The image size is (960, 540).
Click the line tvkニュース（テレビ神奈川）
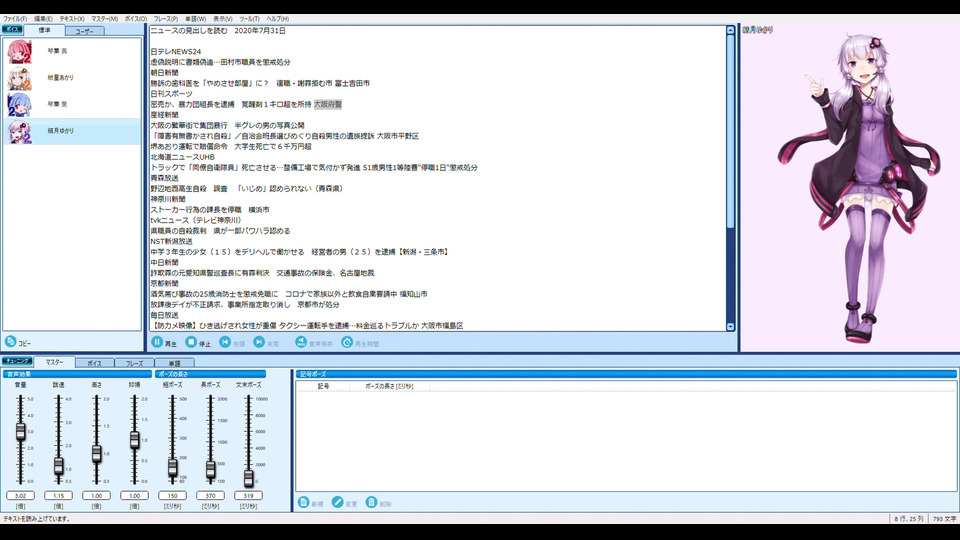(196, 220)
